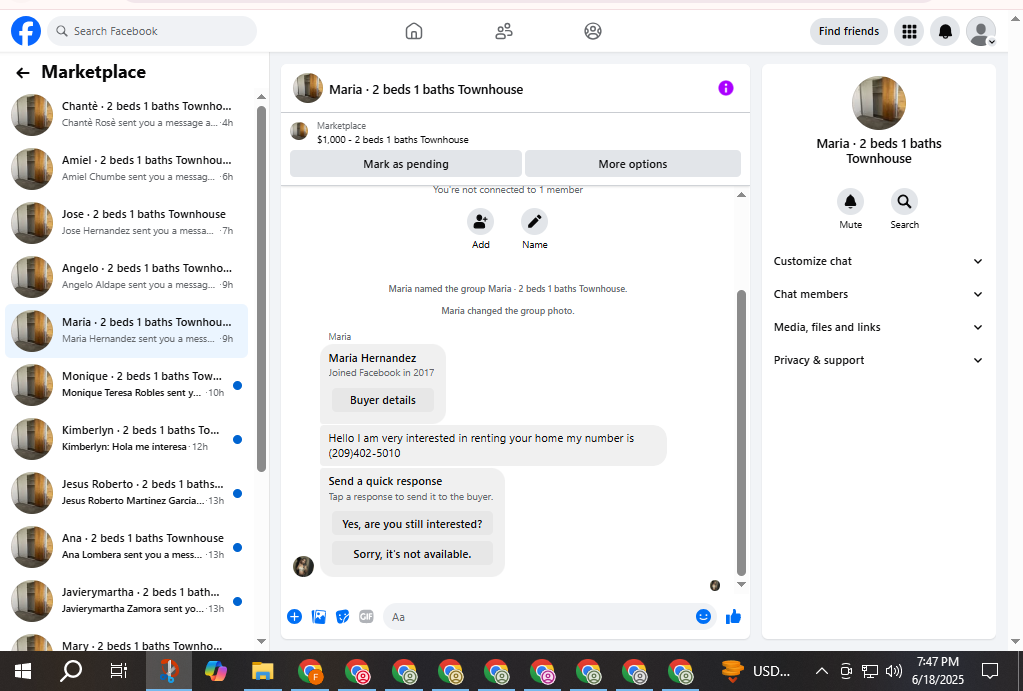Open Amiel conversation in list

click(127, 168)
